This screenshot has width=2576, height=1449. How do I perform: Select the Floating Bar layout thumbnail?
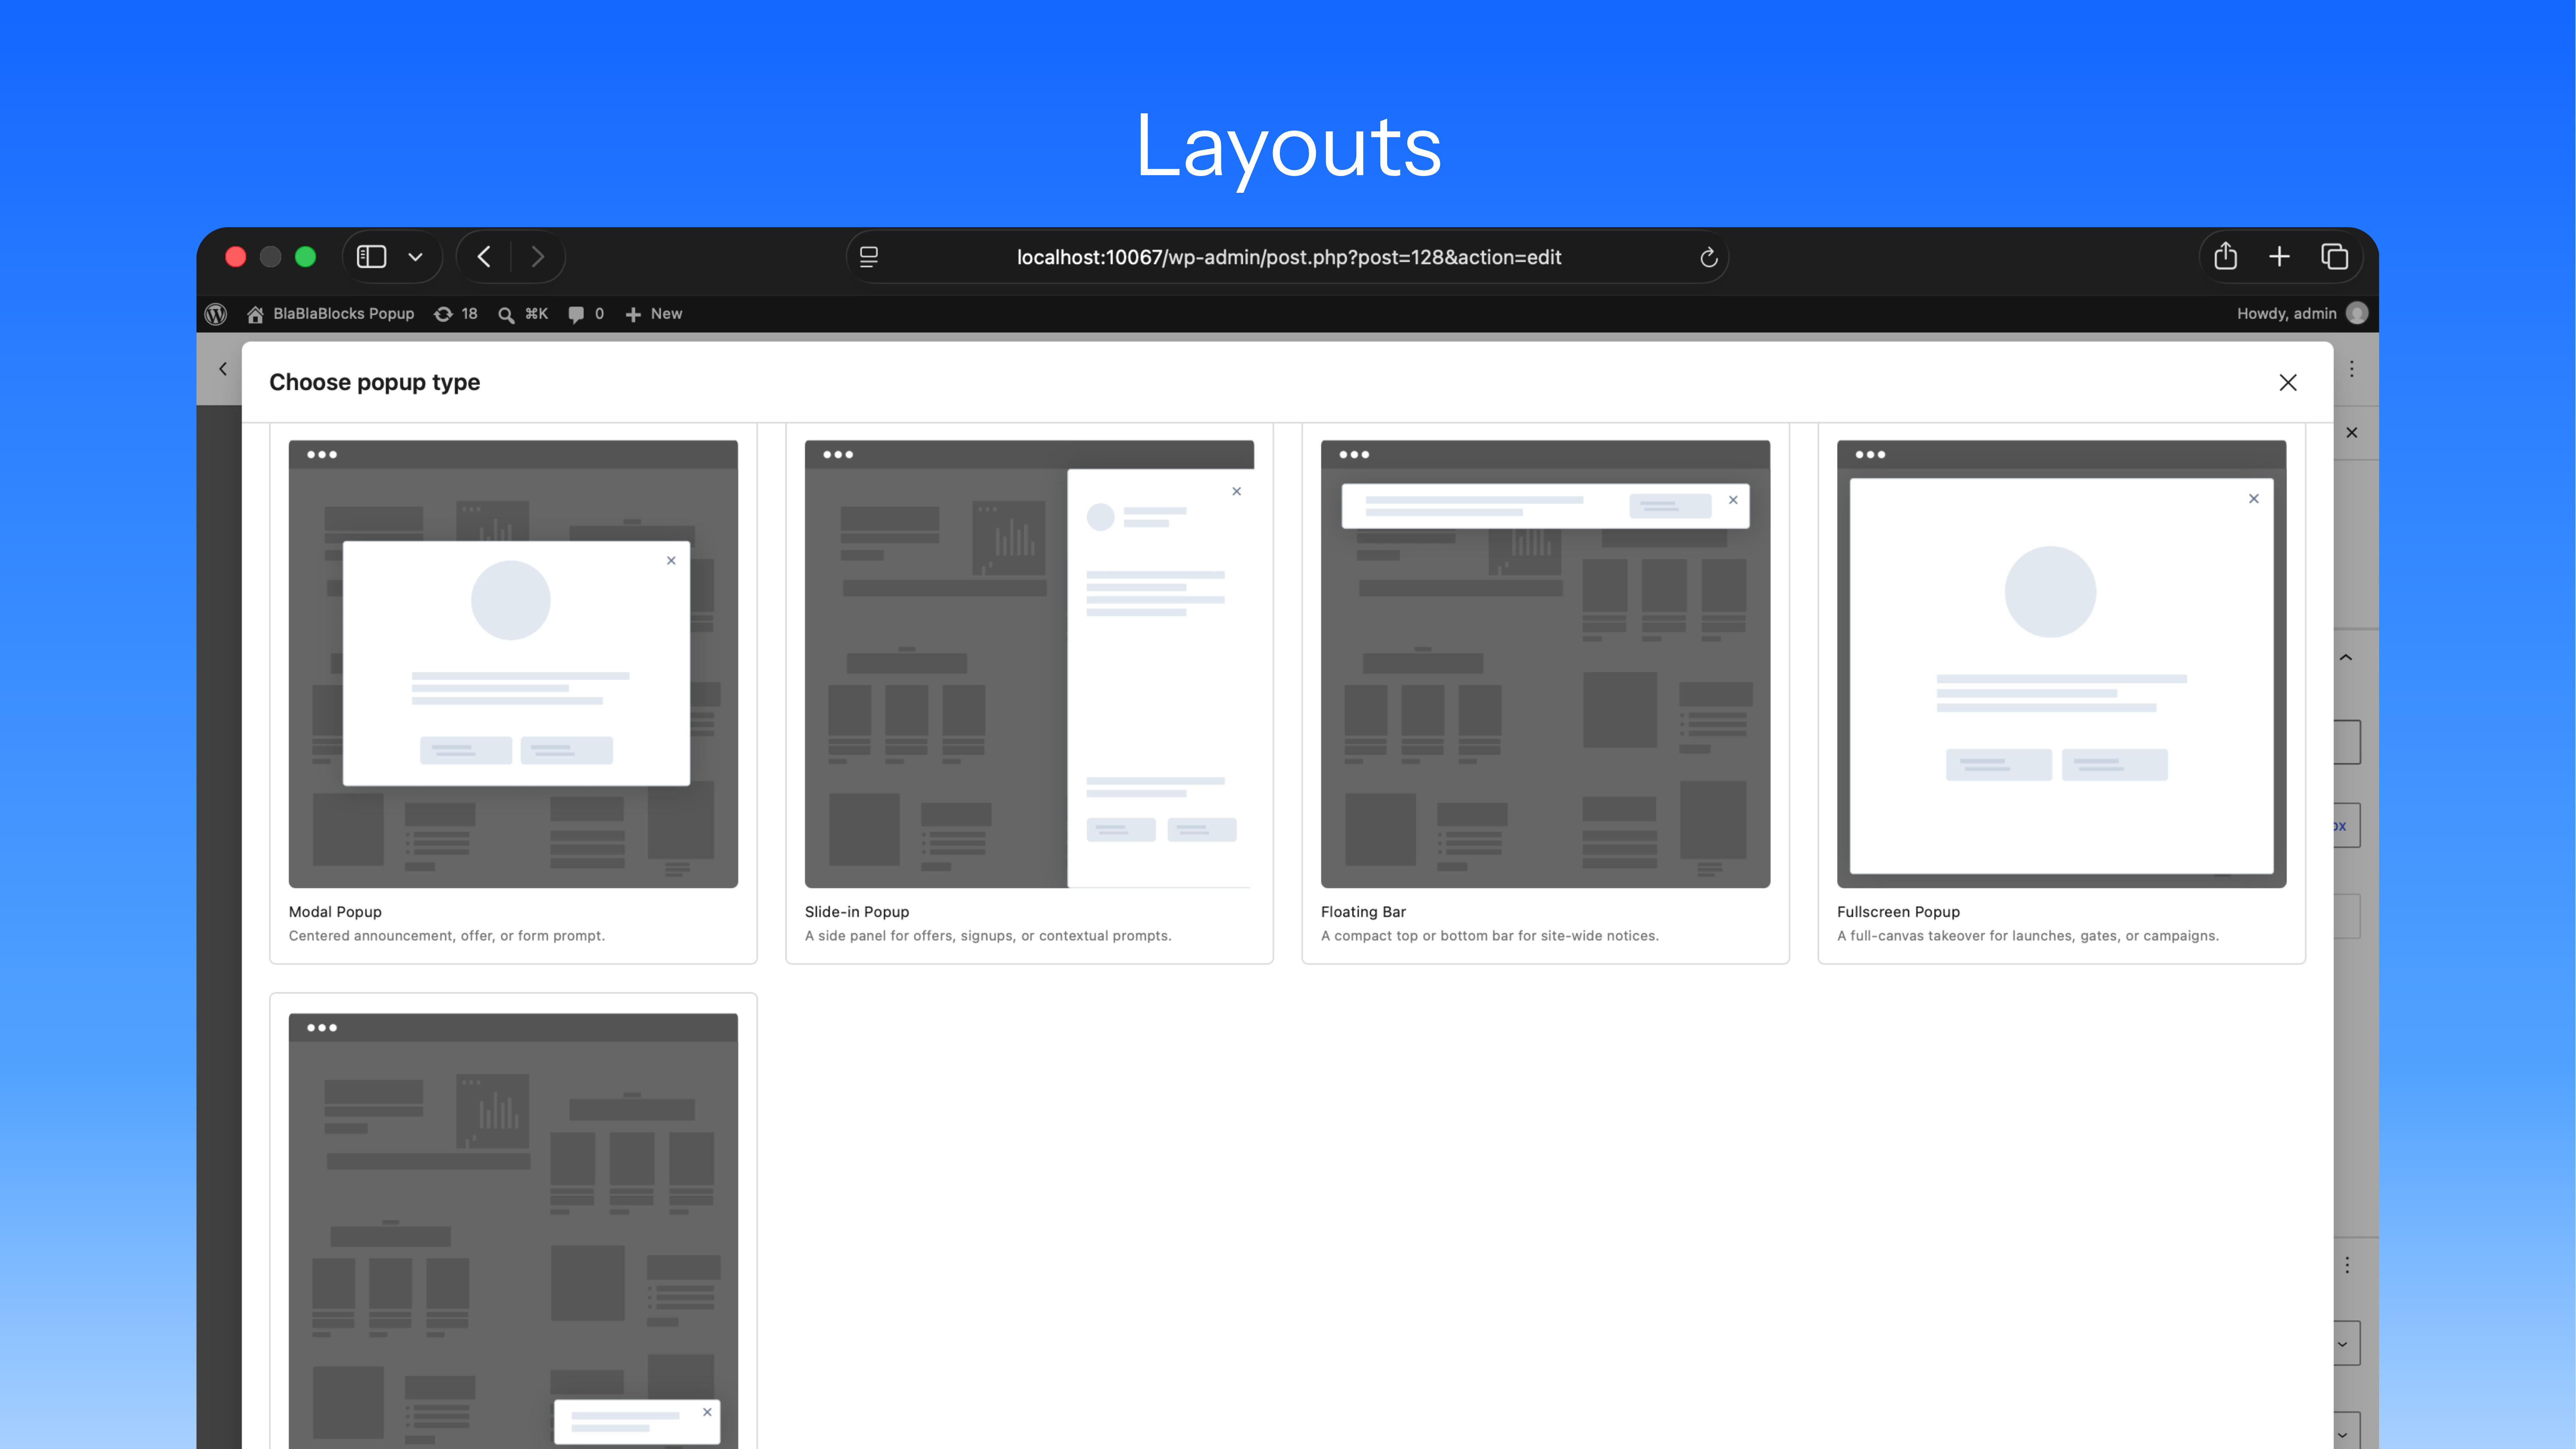(1545, 664)
